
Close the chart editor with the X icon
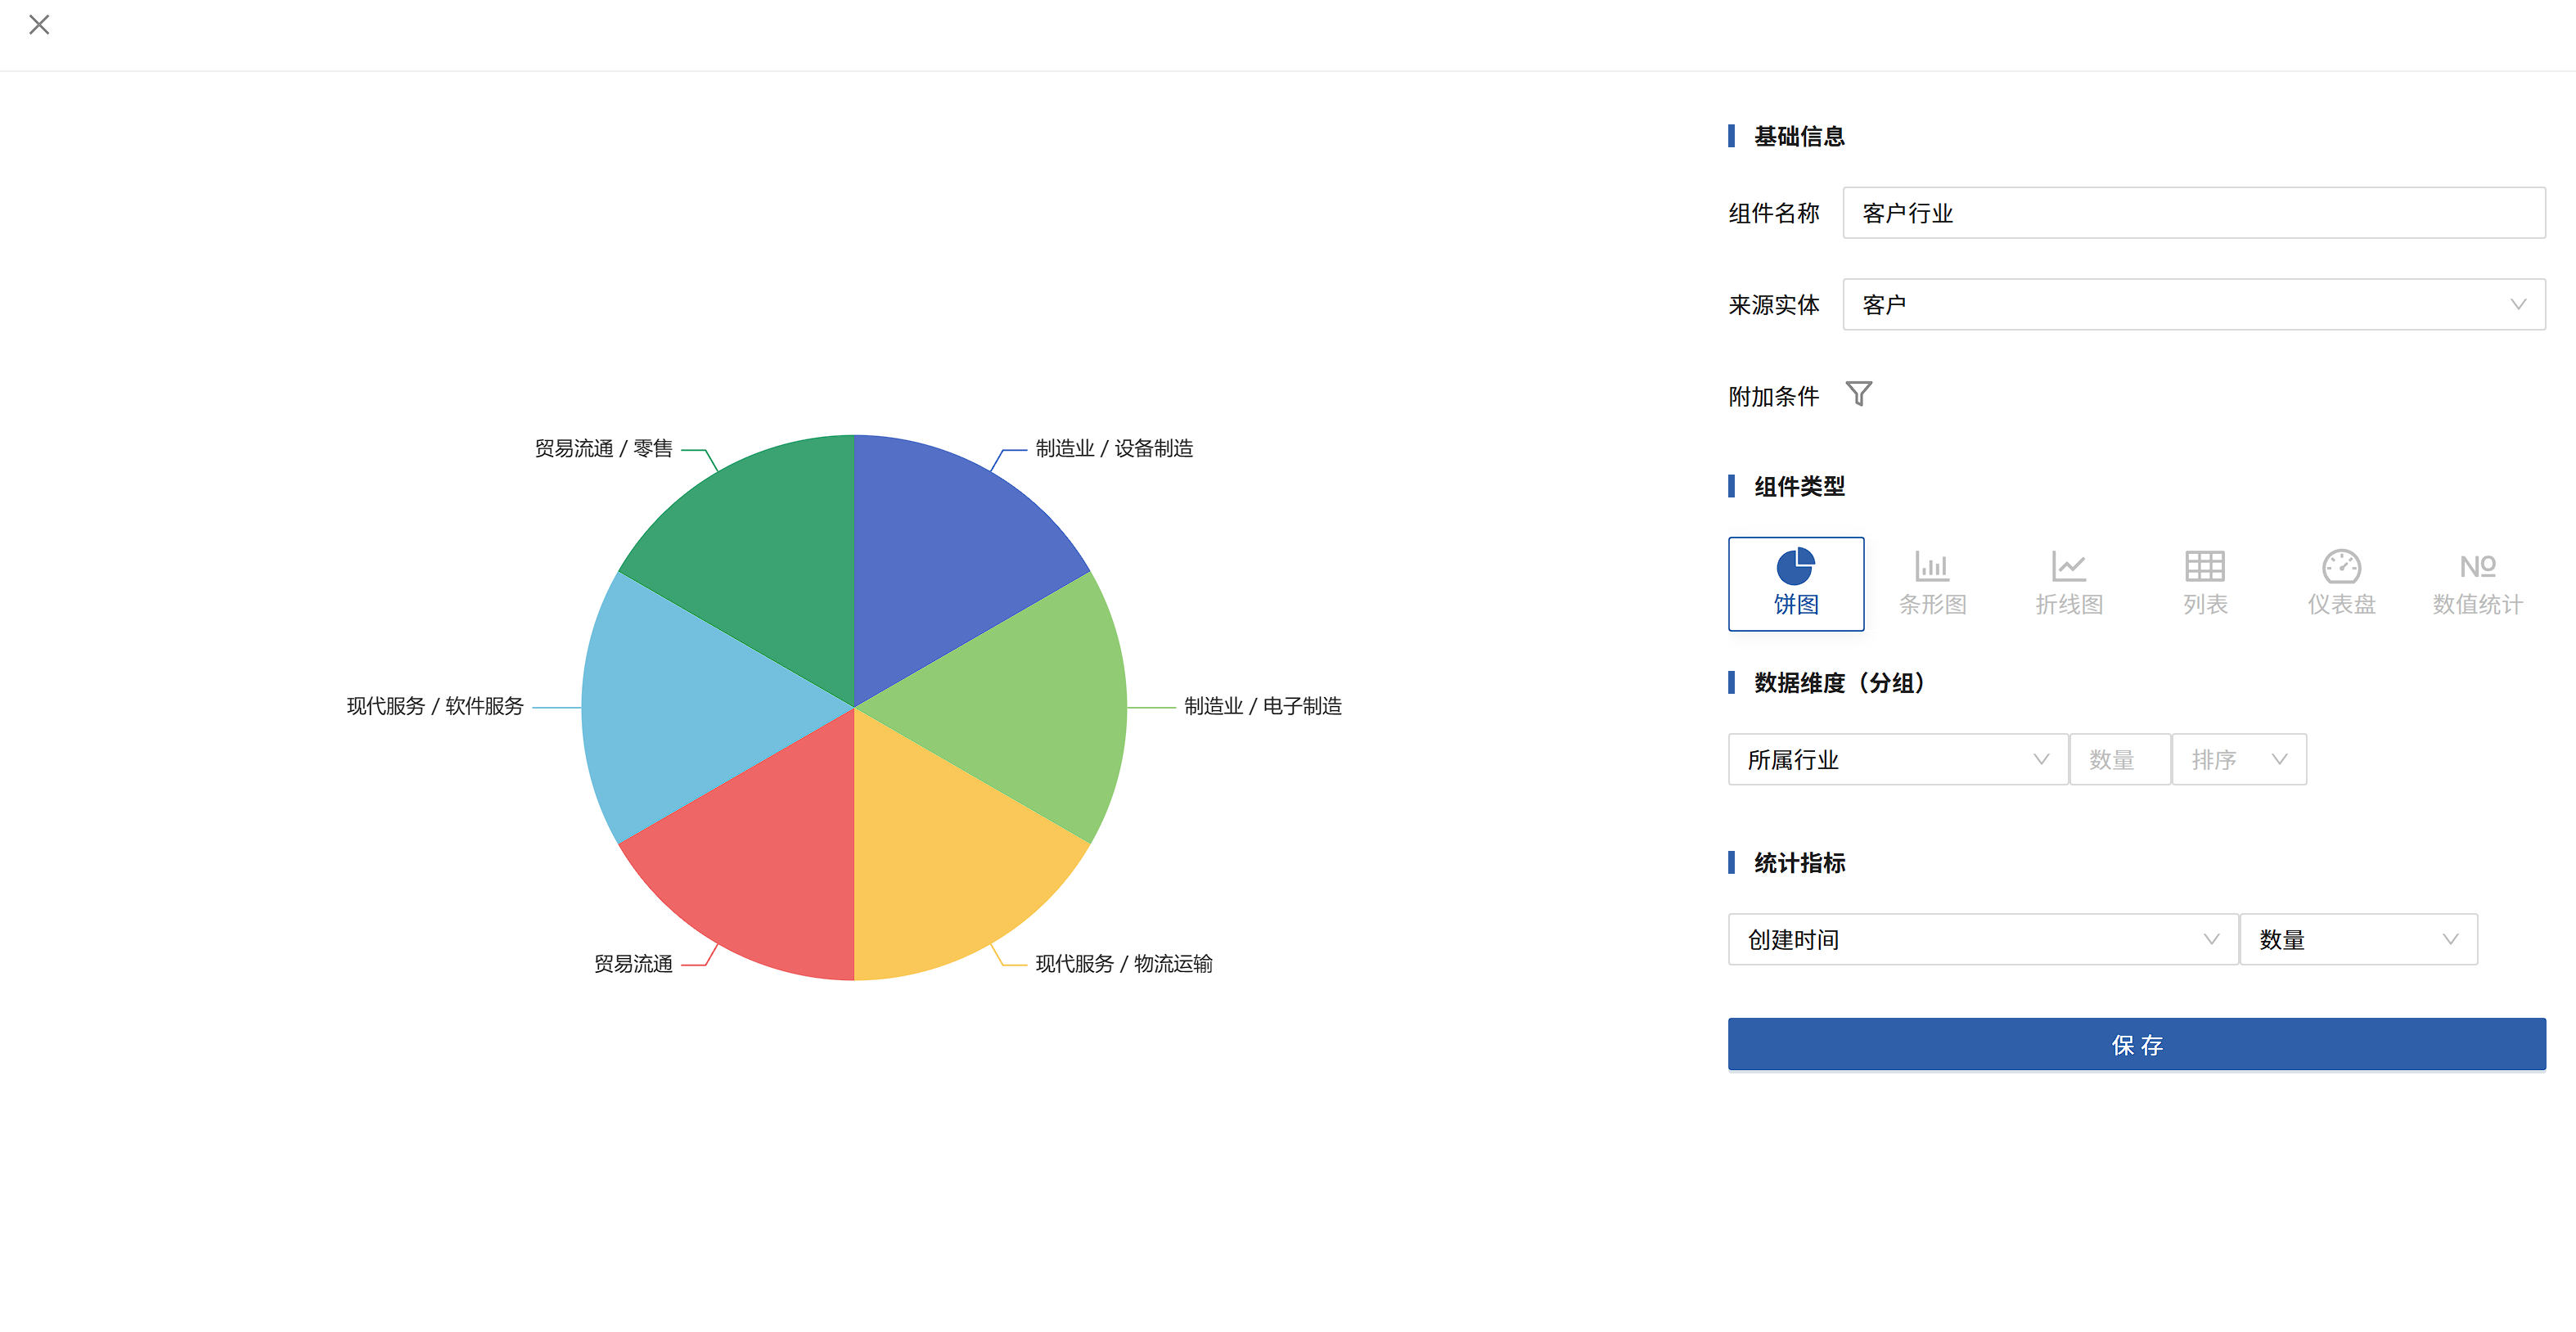point(39,25)
